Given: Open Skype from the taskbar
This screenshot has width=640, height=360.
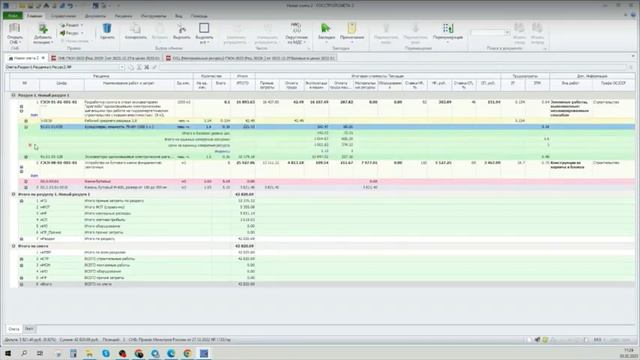Looking at the screenshot, I should 106,353.
